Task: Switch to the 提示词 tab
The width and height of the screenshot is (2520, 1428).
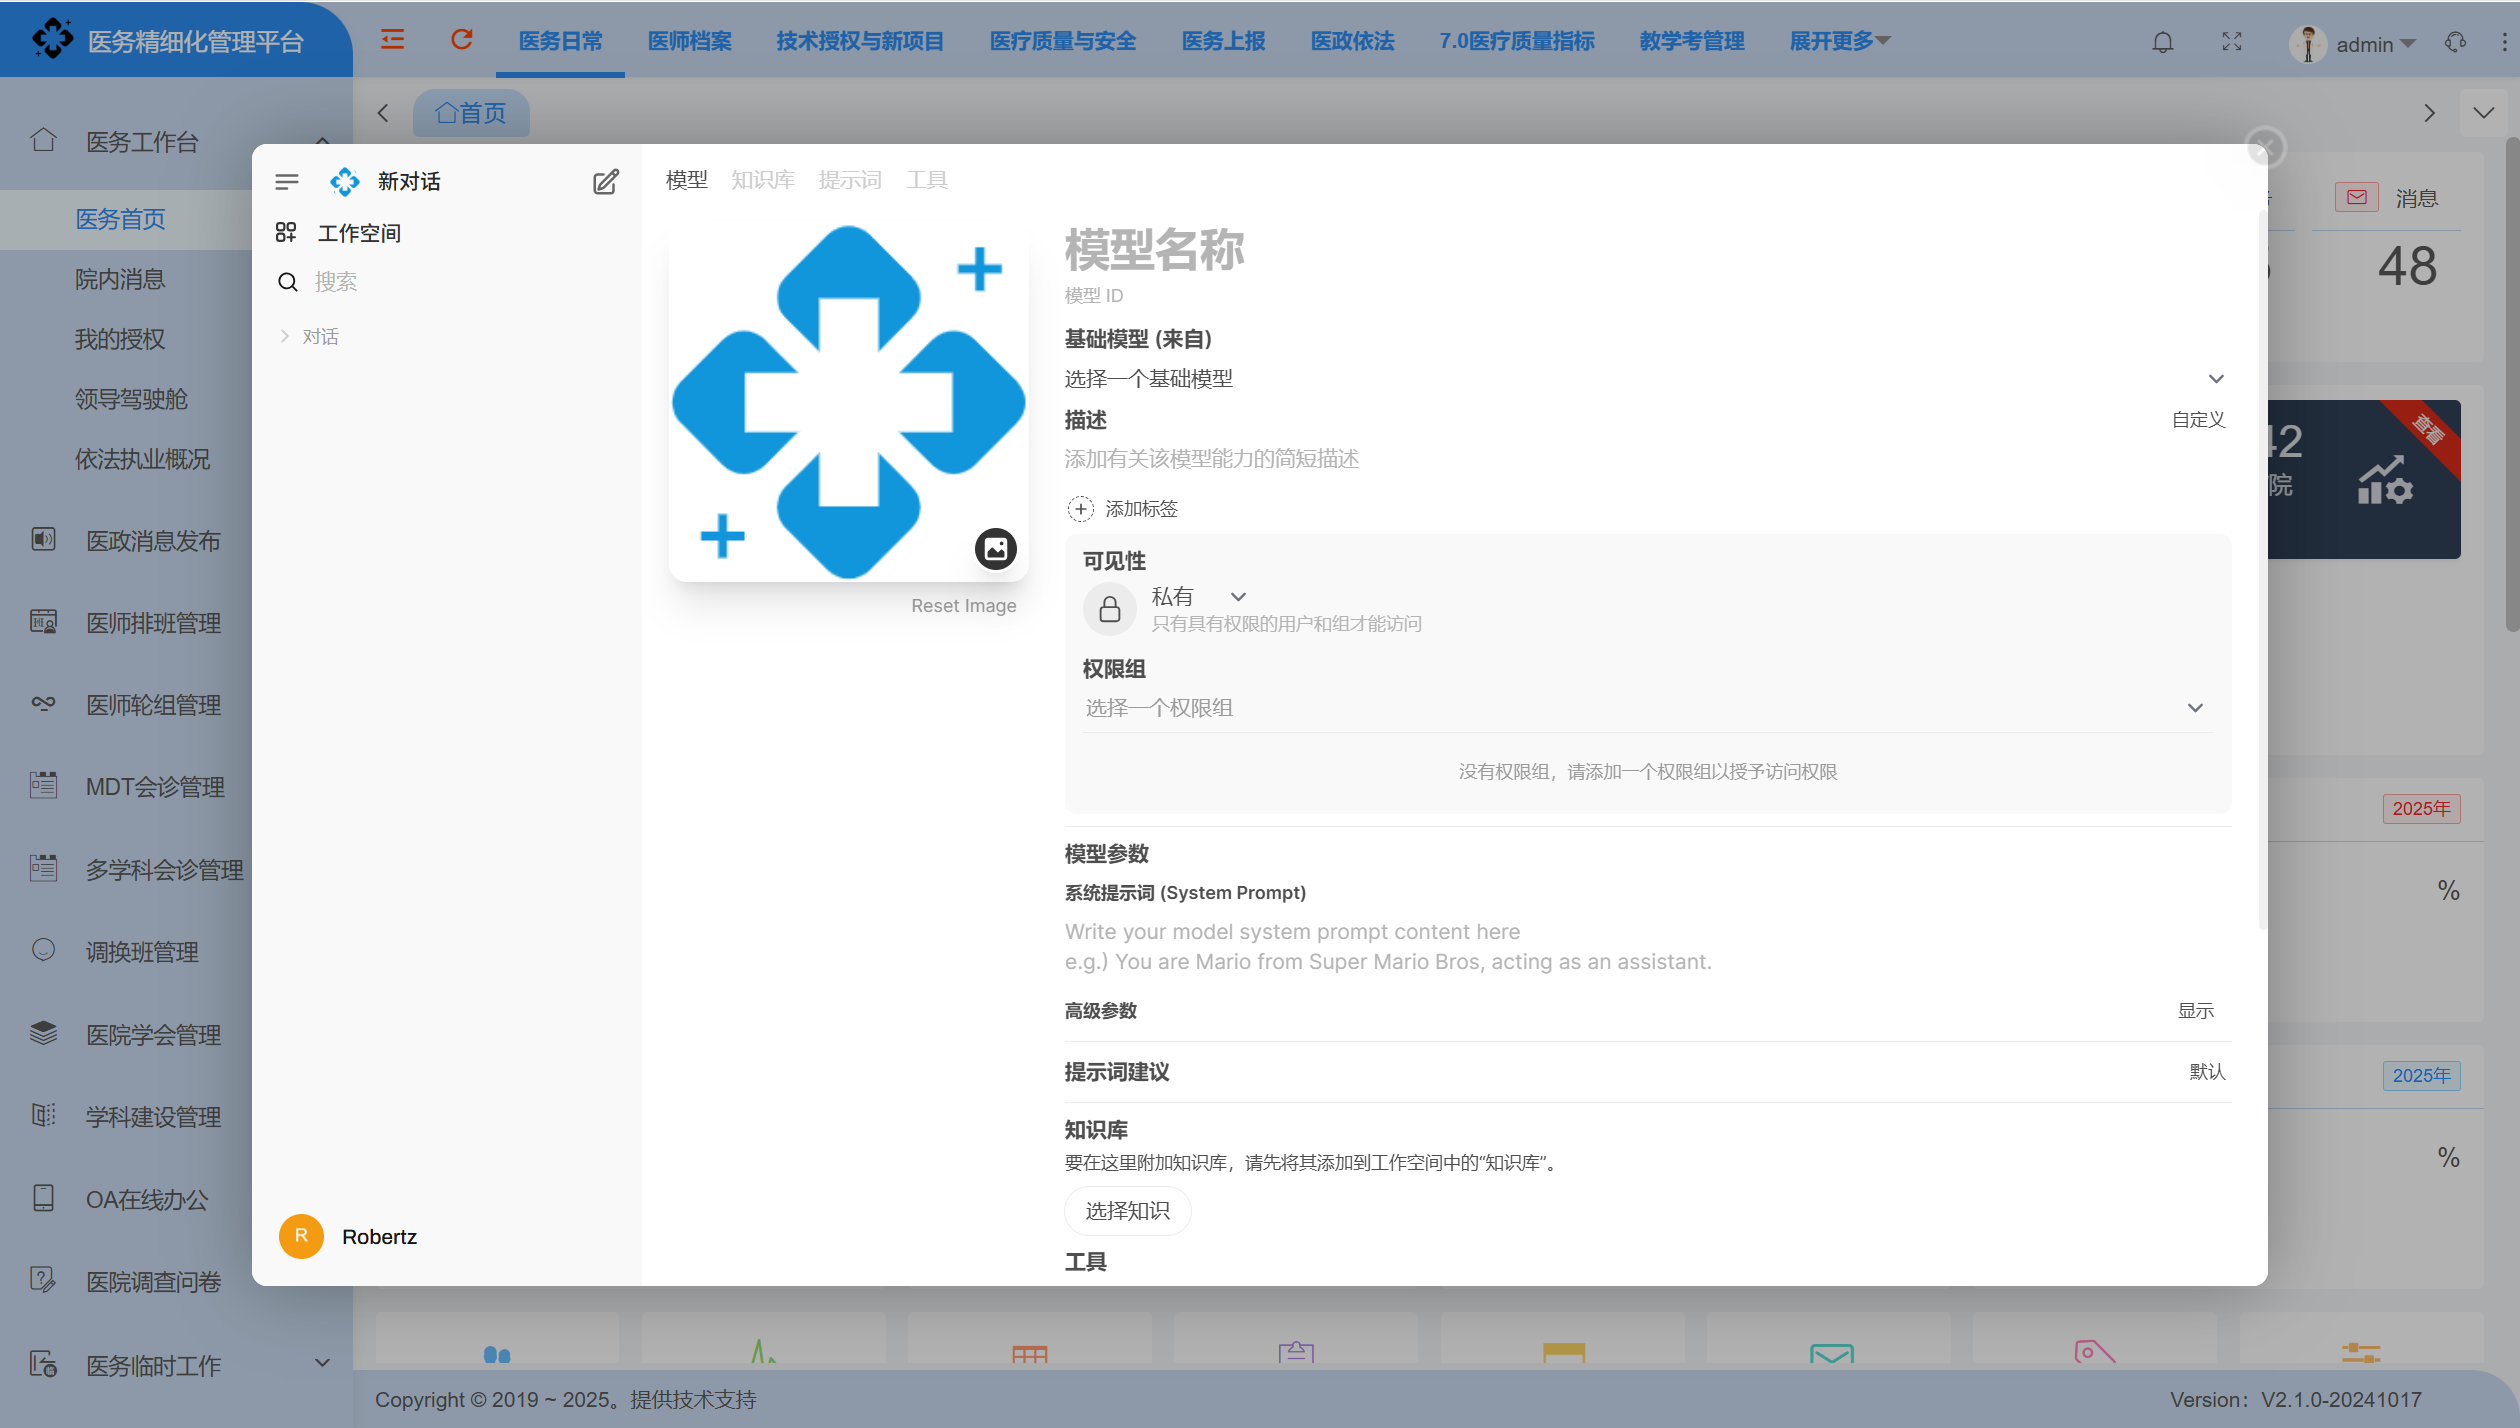Action: 849,180
